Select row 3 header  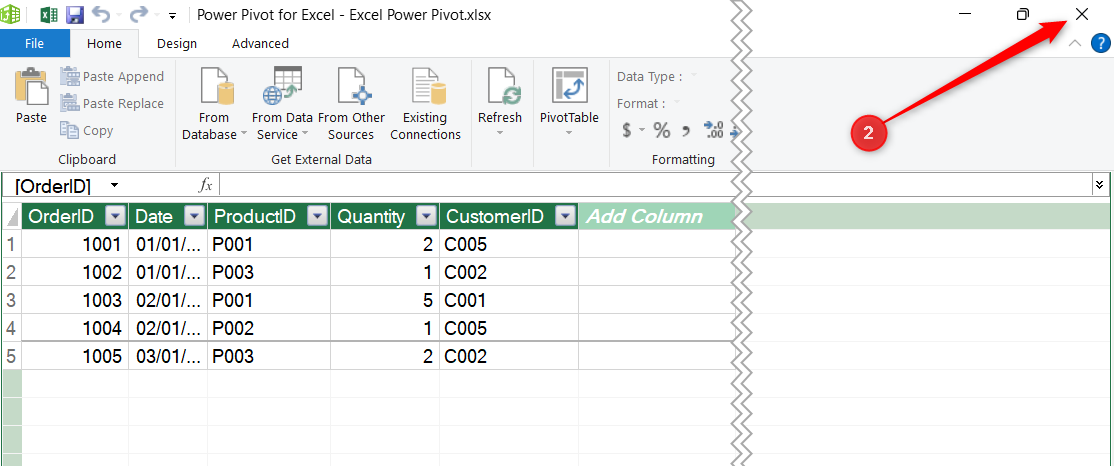click(x=11, y=300)
